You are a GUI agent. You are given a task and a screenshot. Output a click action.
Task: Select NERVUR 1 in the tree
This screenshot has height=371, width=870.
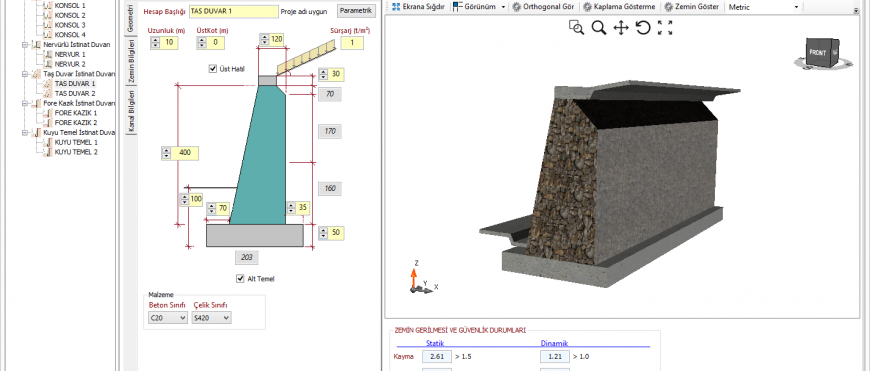click(70, 54)
